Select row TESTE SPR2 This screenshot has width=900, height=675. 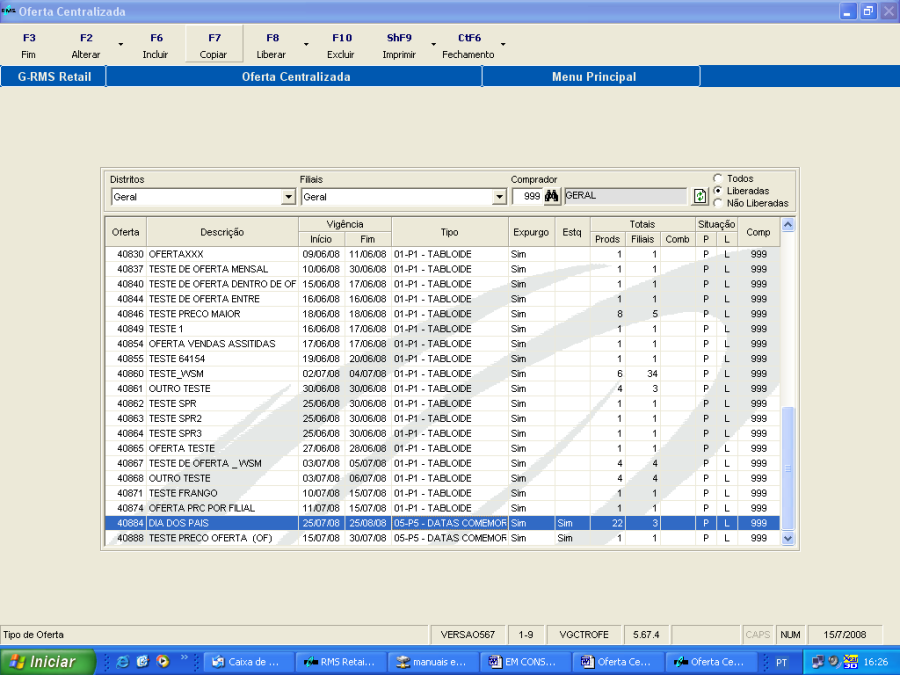point(443,418)
